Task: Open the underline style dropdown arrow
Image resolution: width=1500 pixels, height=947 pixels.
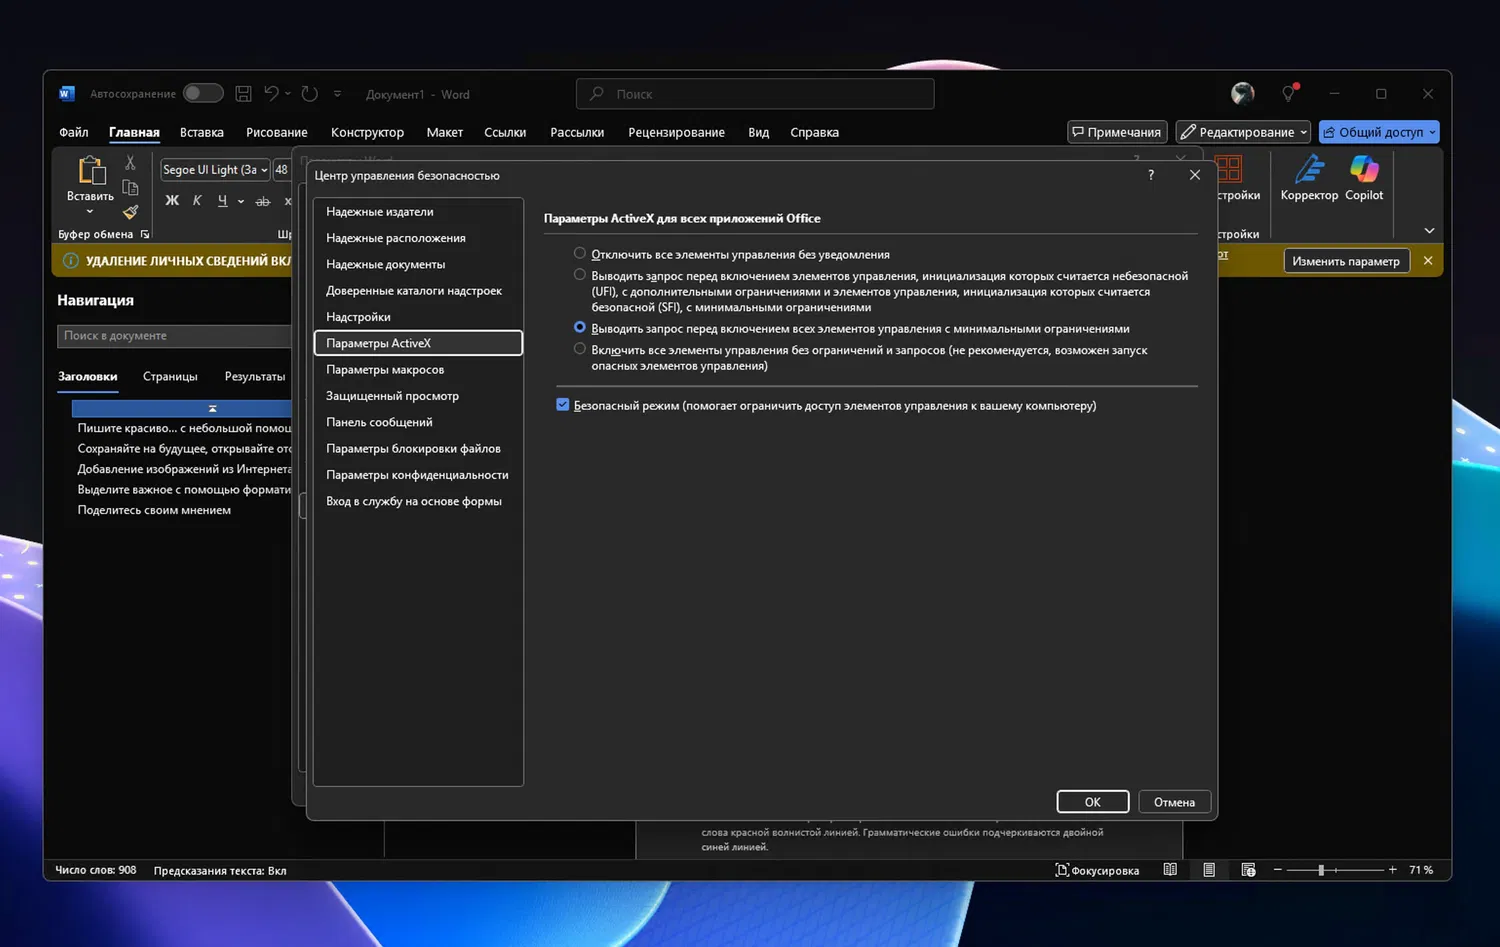Action: tap(241, 201)
